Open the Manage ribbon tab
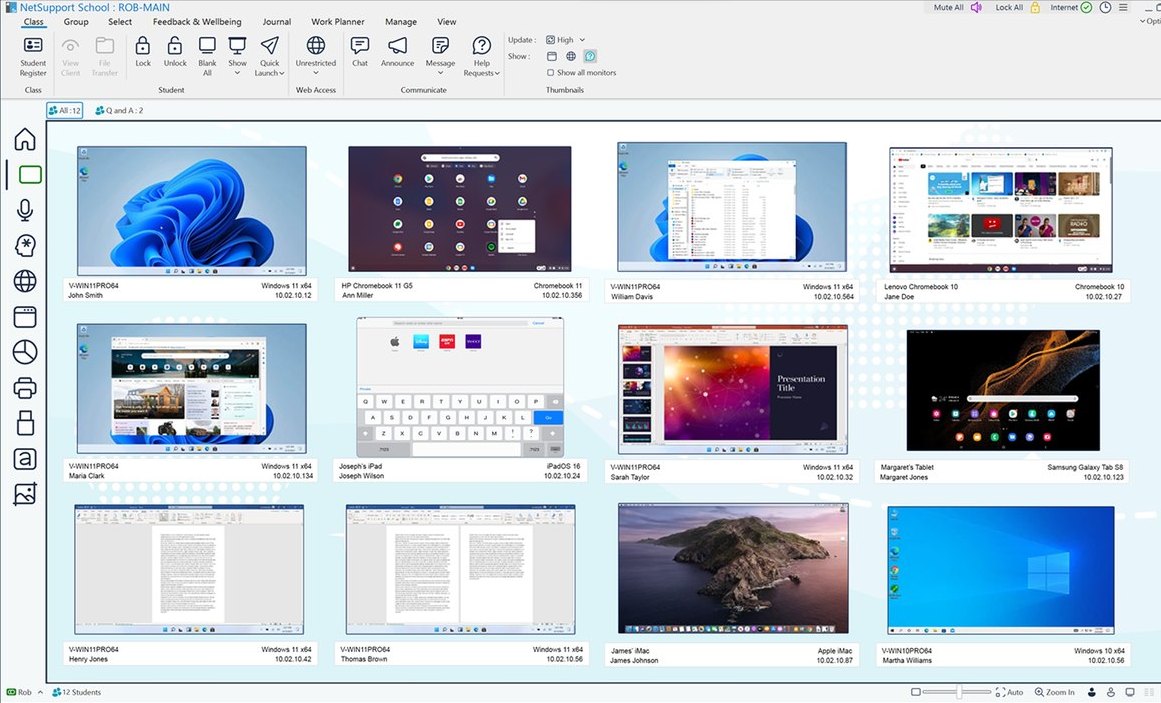Viewport: 1161px width, 703px height. click(x=401, y=21)
